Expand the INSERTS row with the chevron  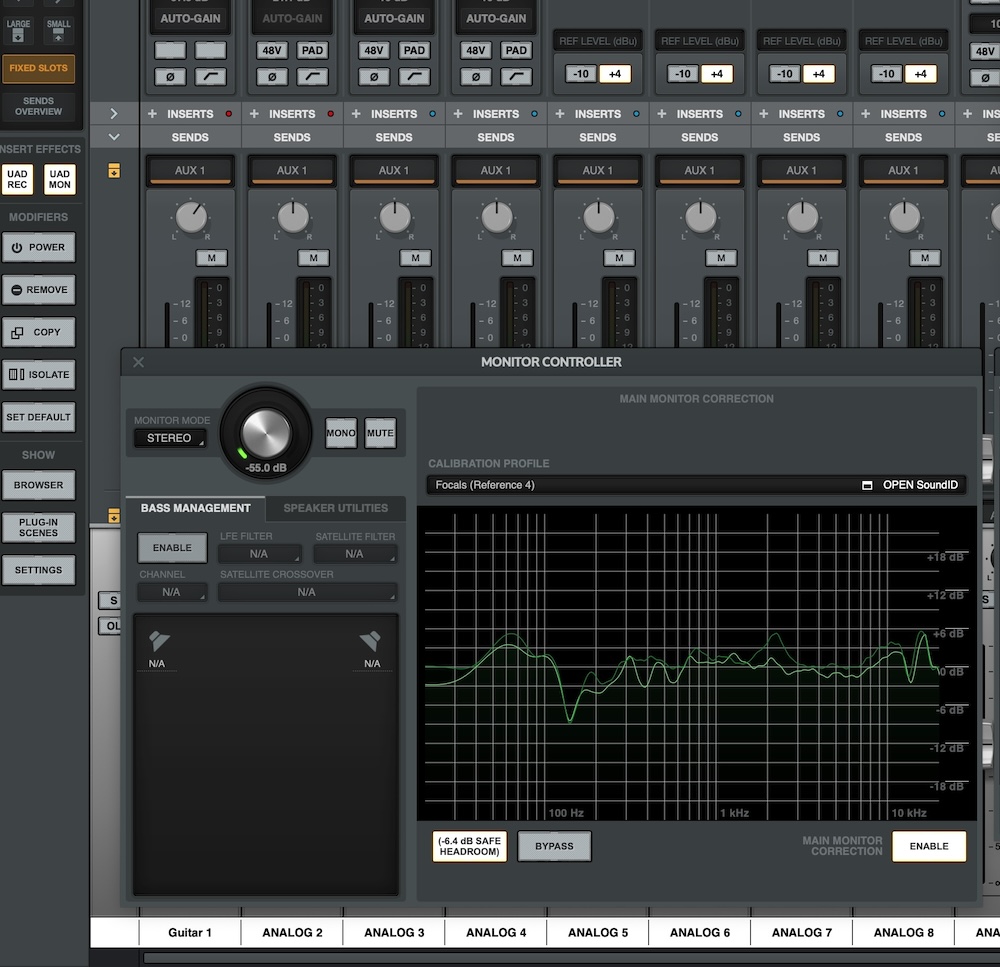(x=114, y=114)
